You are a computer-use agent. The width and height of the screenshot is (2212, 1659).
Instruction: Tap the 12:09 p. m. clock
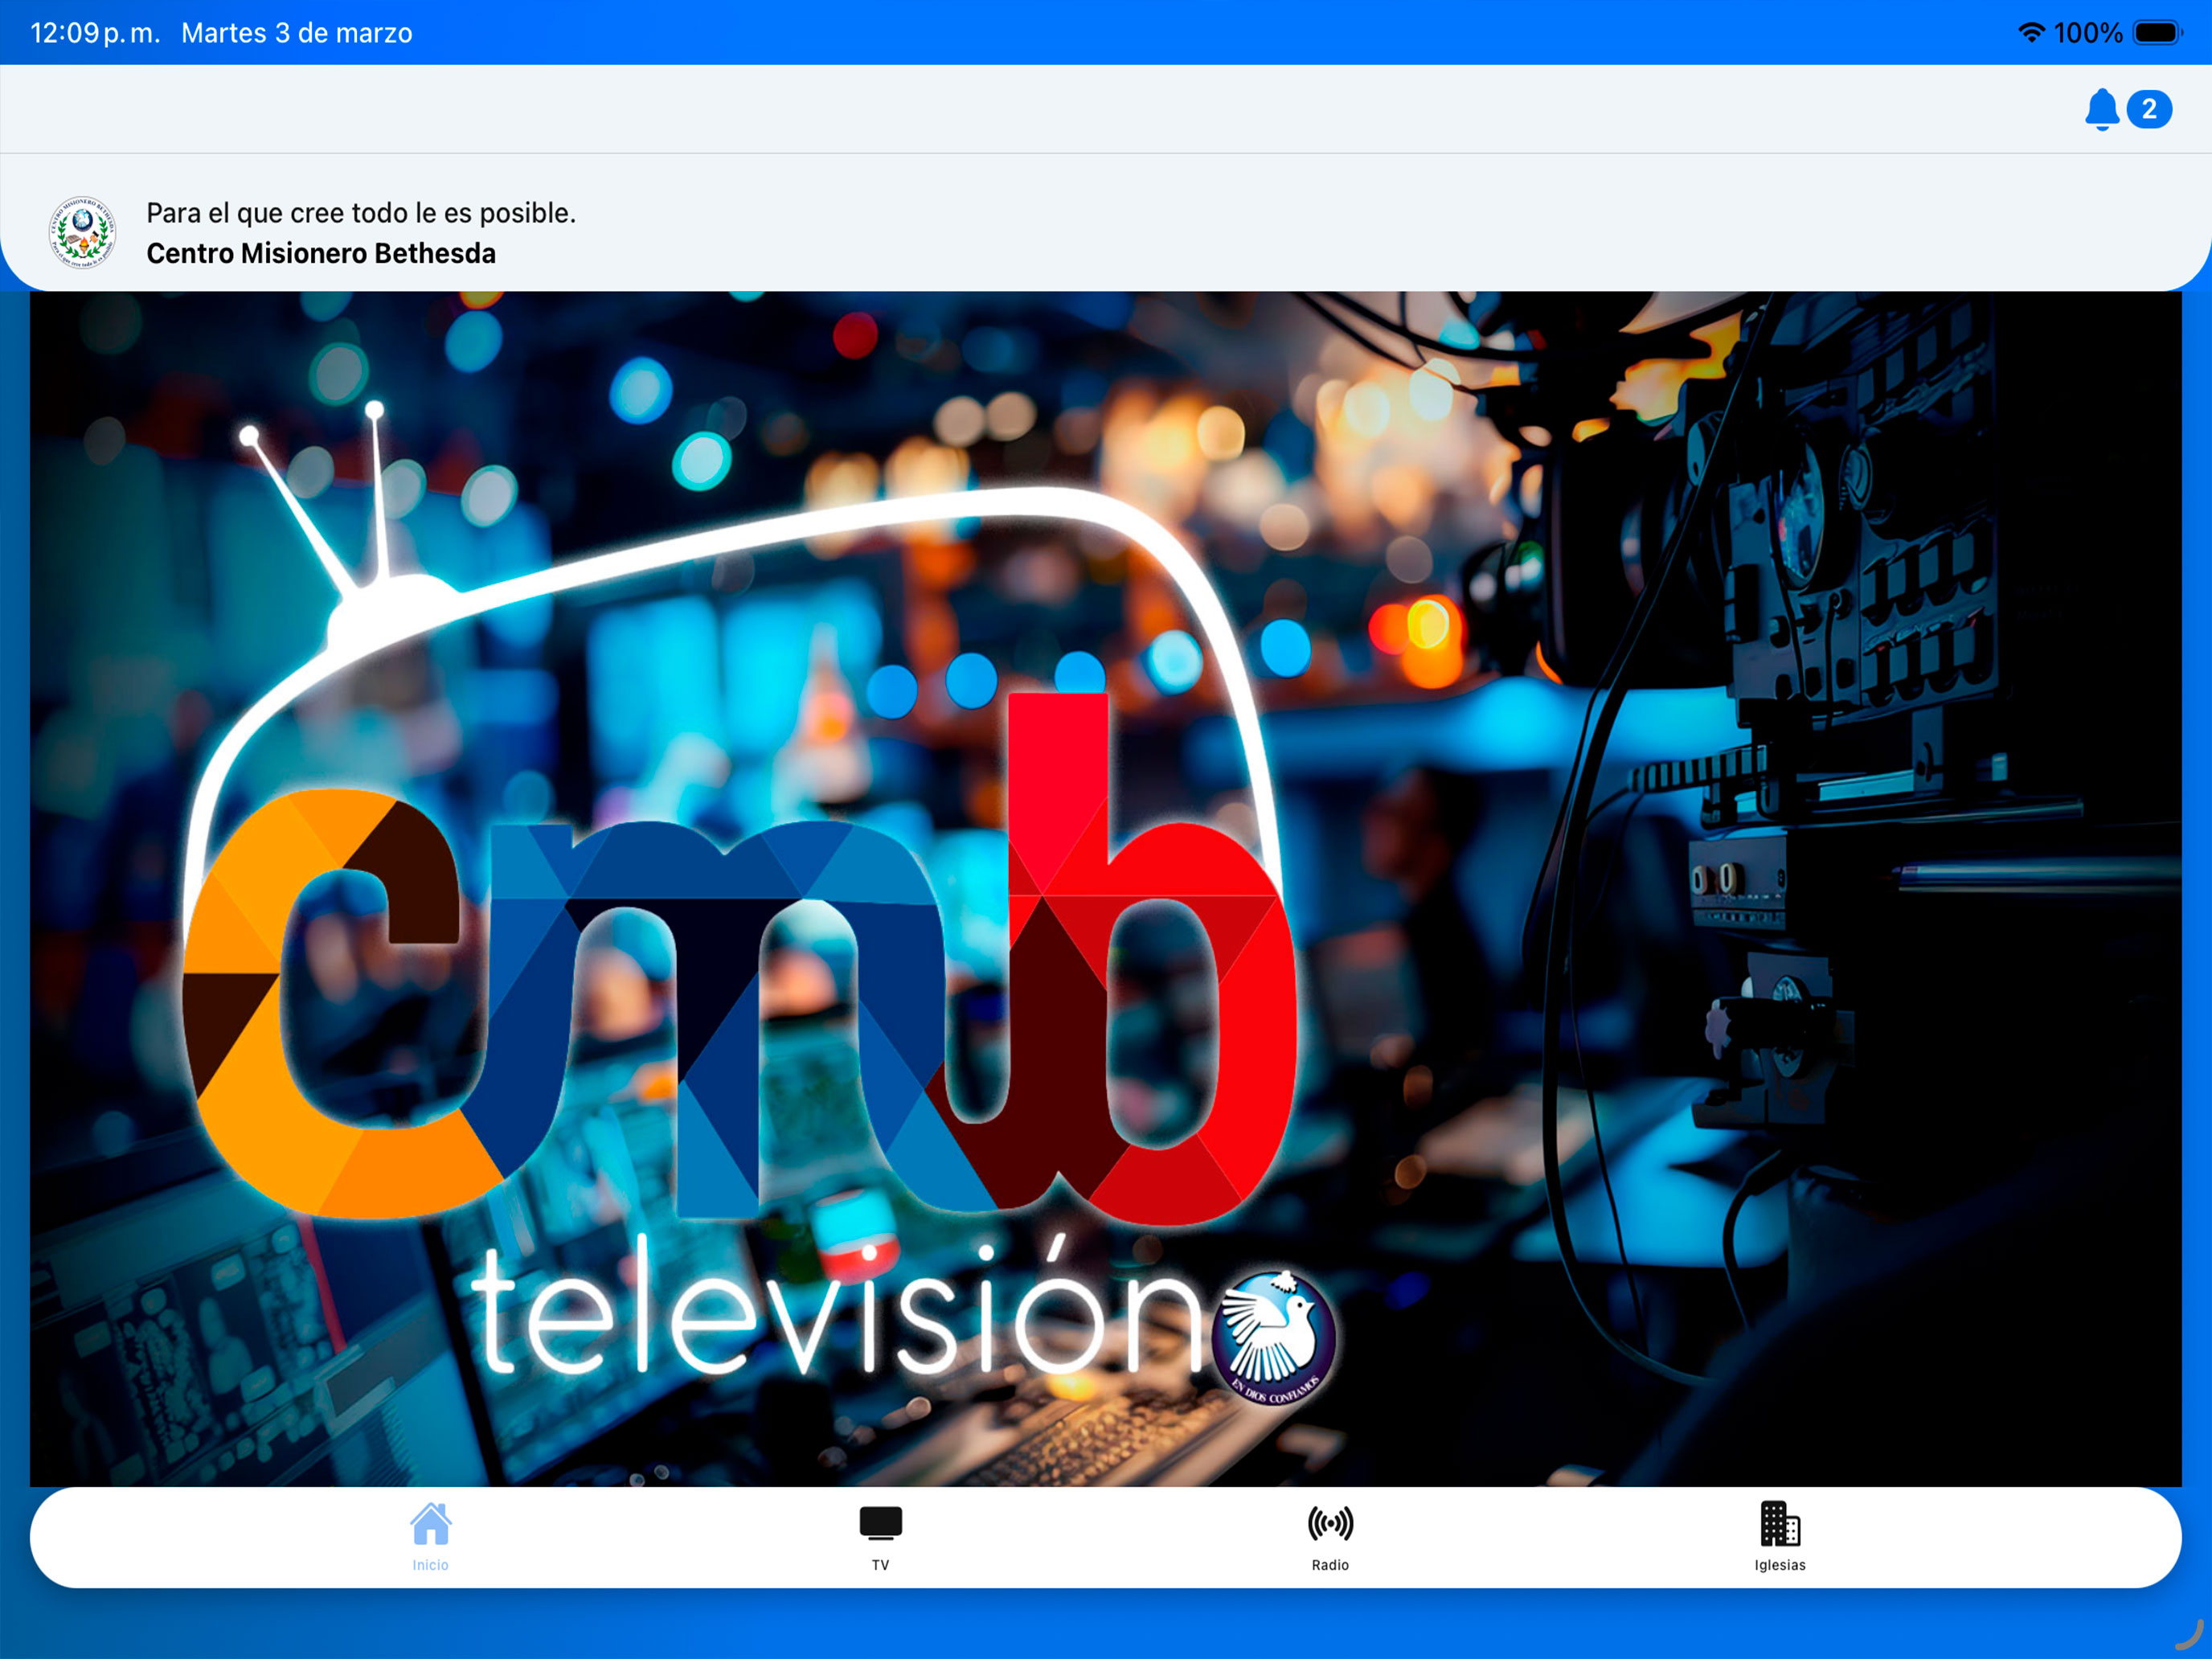pos(95,33)
